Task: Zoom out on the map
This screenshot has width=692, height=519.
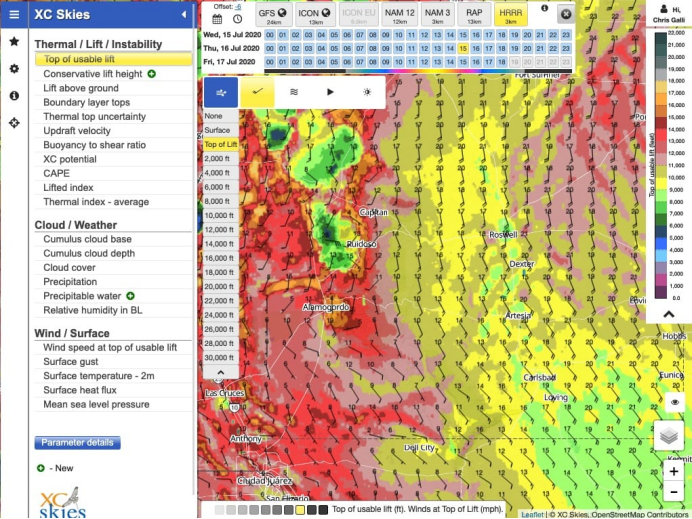Action: coord(674,492)
